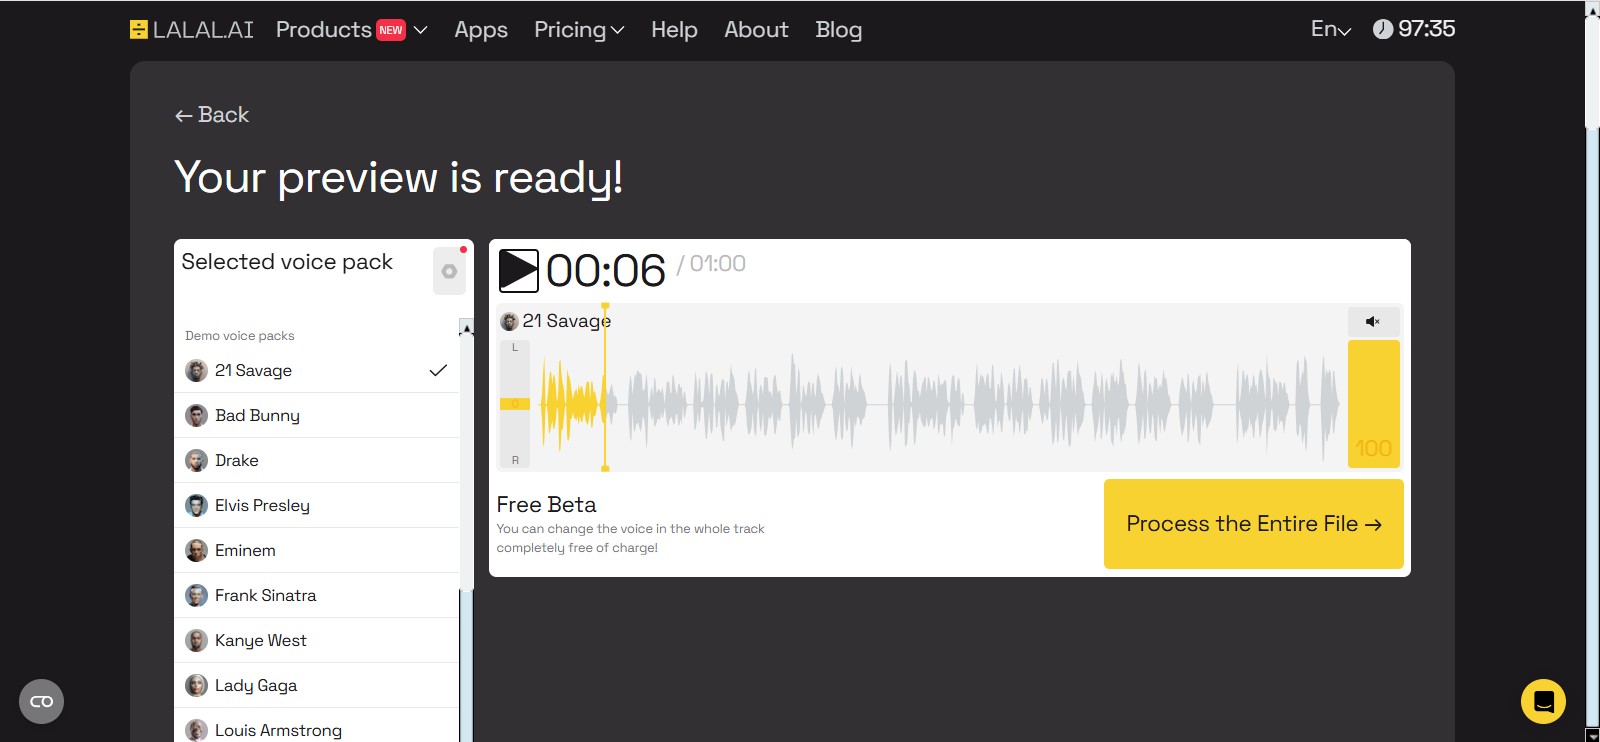1600x742 pixels.
Task: Click the clock icon next to 97:35
Action: click(x=1383, y=29)
